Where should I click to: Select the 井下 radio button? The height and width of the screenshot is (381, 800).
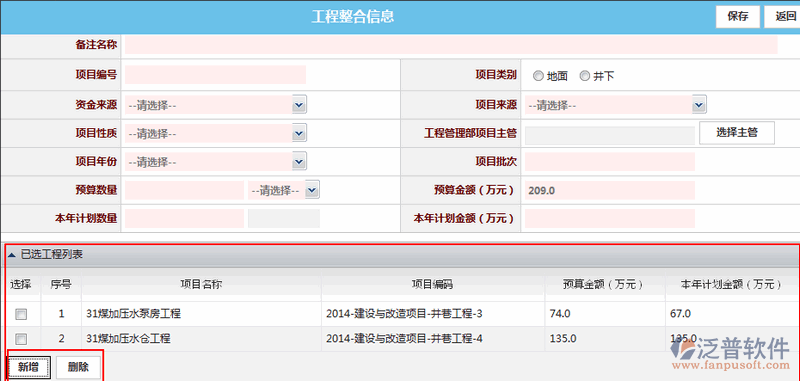point(585,76)
